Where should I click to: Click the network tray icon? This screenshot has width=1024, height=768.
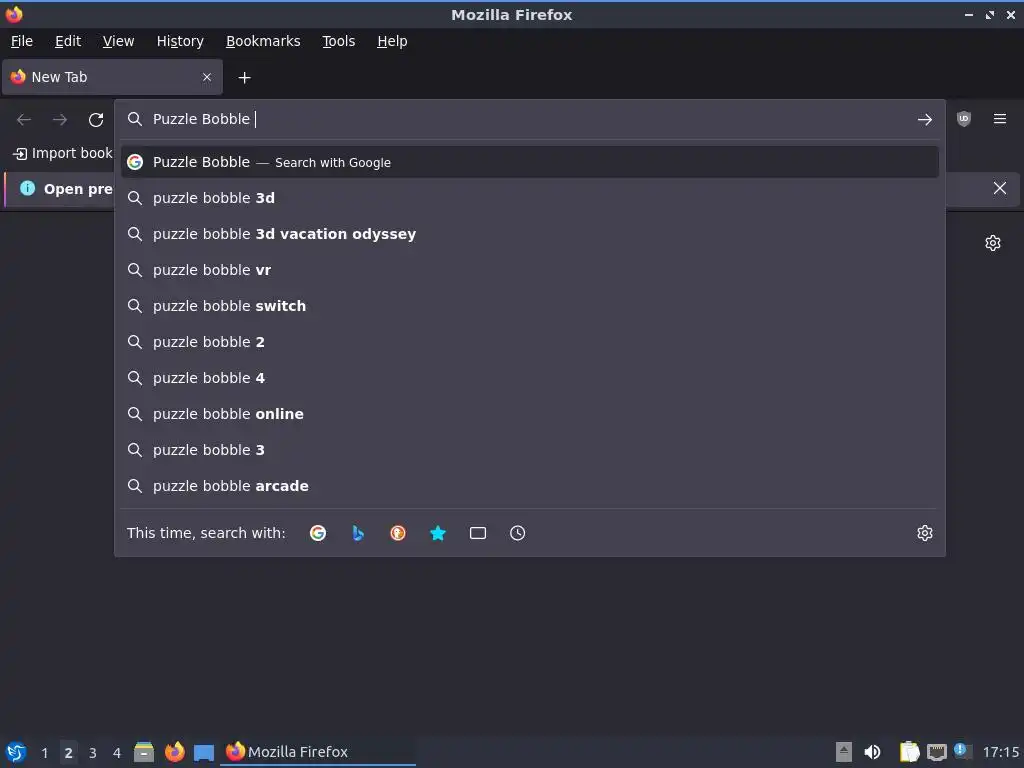coord(936,752)
